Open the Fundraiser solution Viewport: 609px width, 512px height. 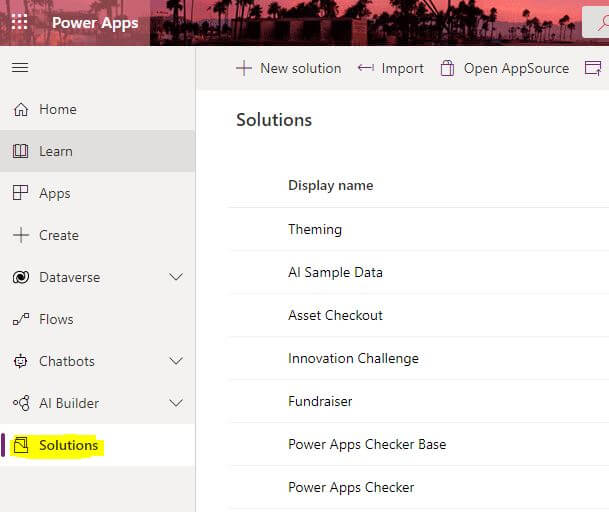[320, 401]
